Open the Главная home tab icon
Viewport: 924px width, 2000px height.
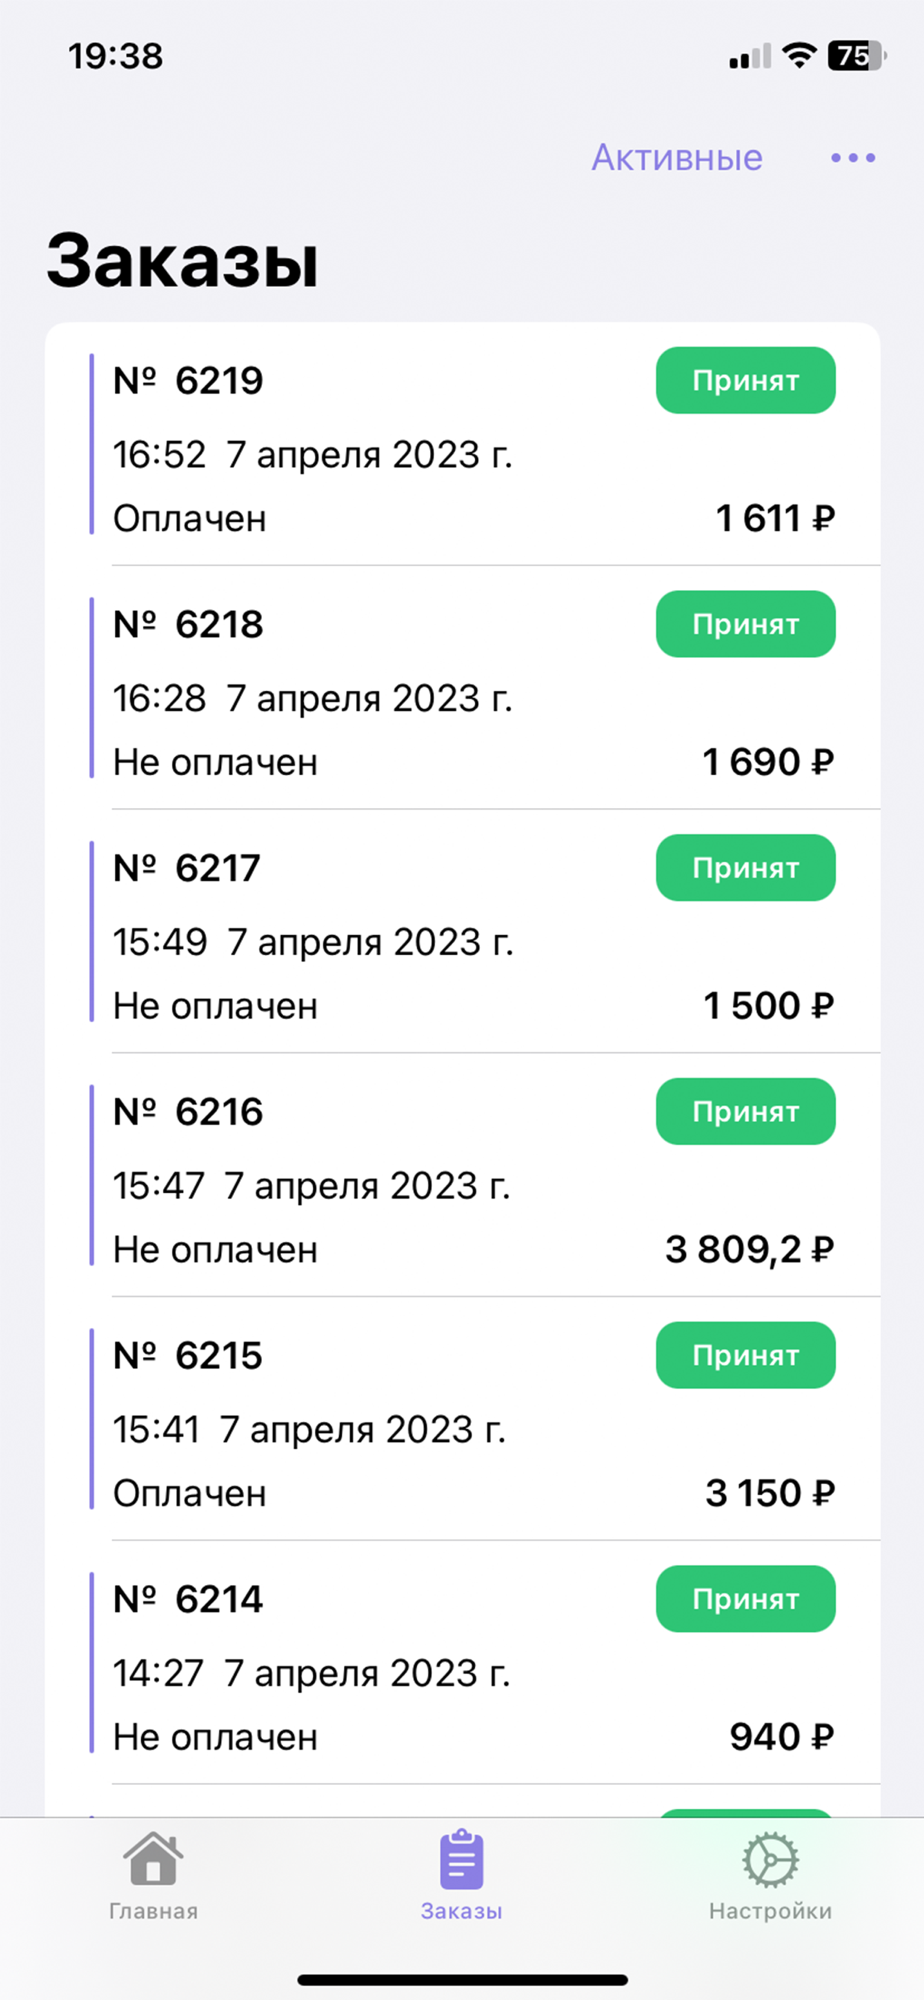pos(153,1860)
